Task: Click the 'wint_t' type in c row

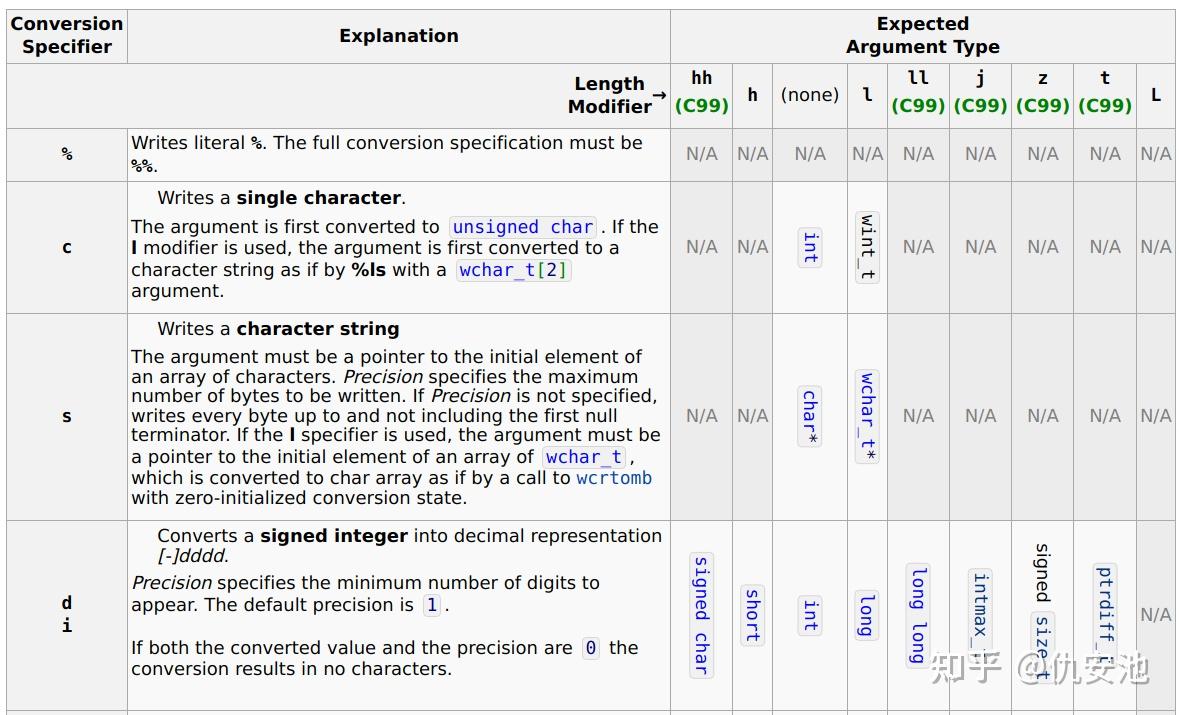Action: click(867, 247)
